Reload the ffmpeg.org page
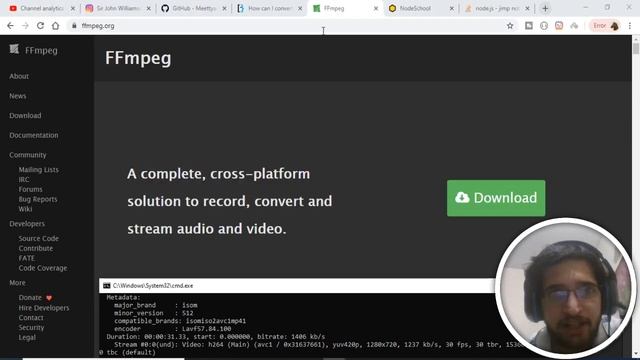 point(40,26)
